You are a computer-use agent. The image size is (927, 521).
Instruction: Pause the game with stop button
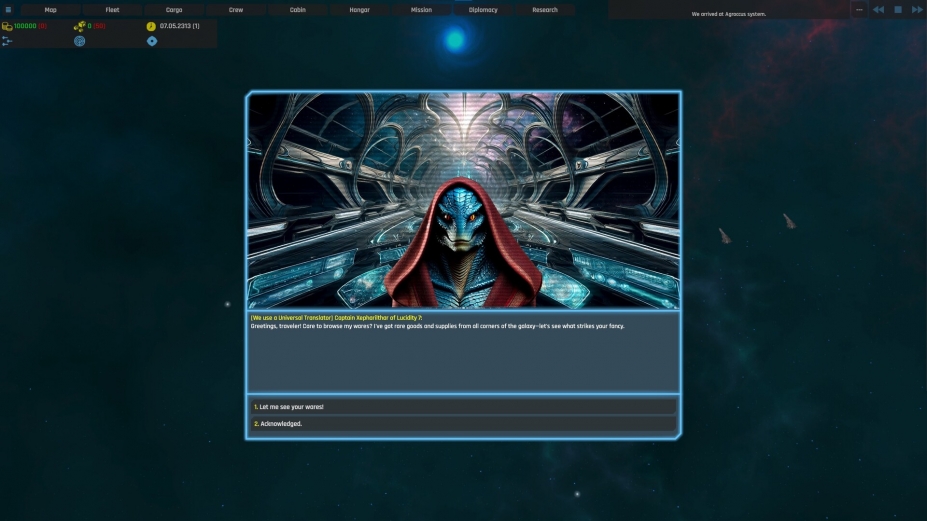(x=897, y=10)
